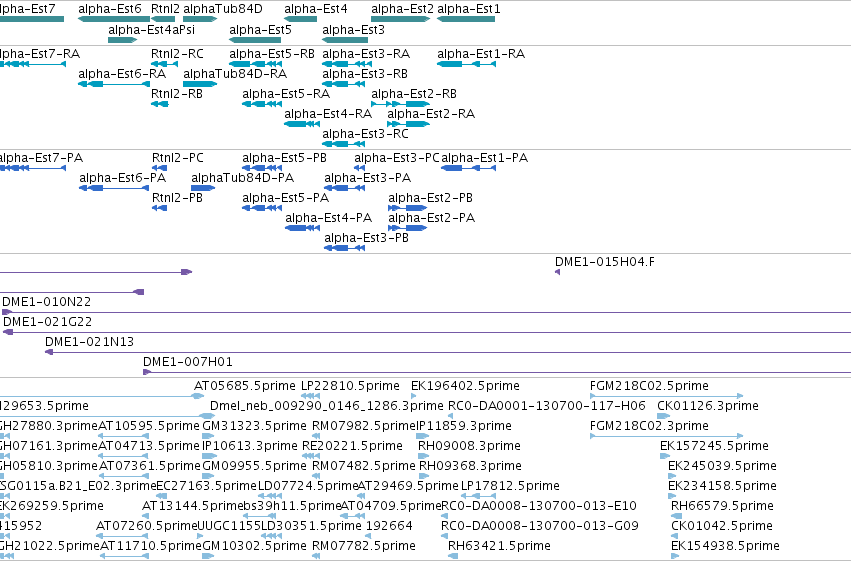Viewport: 851px width, 561px height.
Task: Select transcript alpha-Est4-RA
Action: (302, 124)
